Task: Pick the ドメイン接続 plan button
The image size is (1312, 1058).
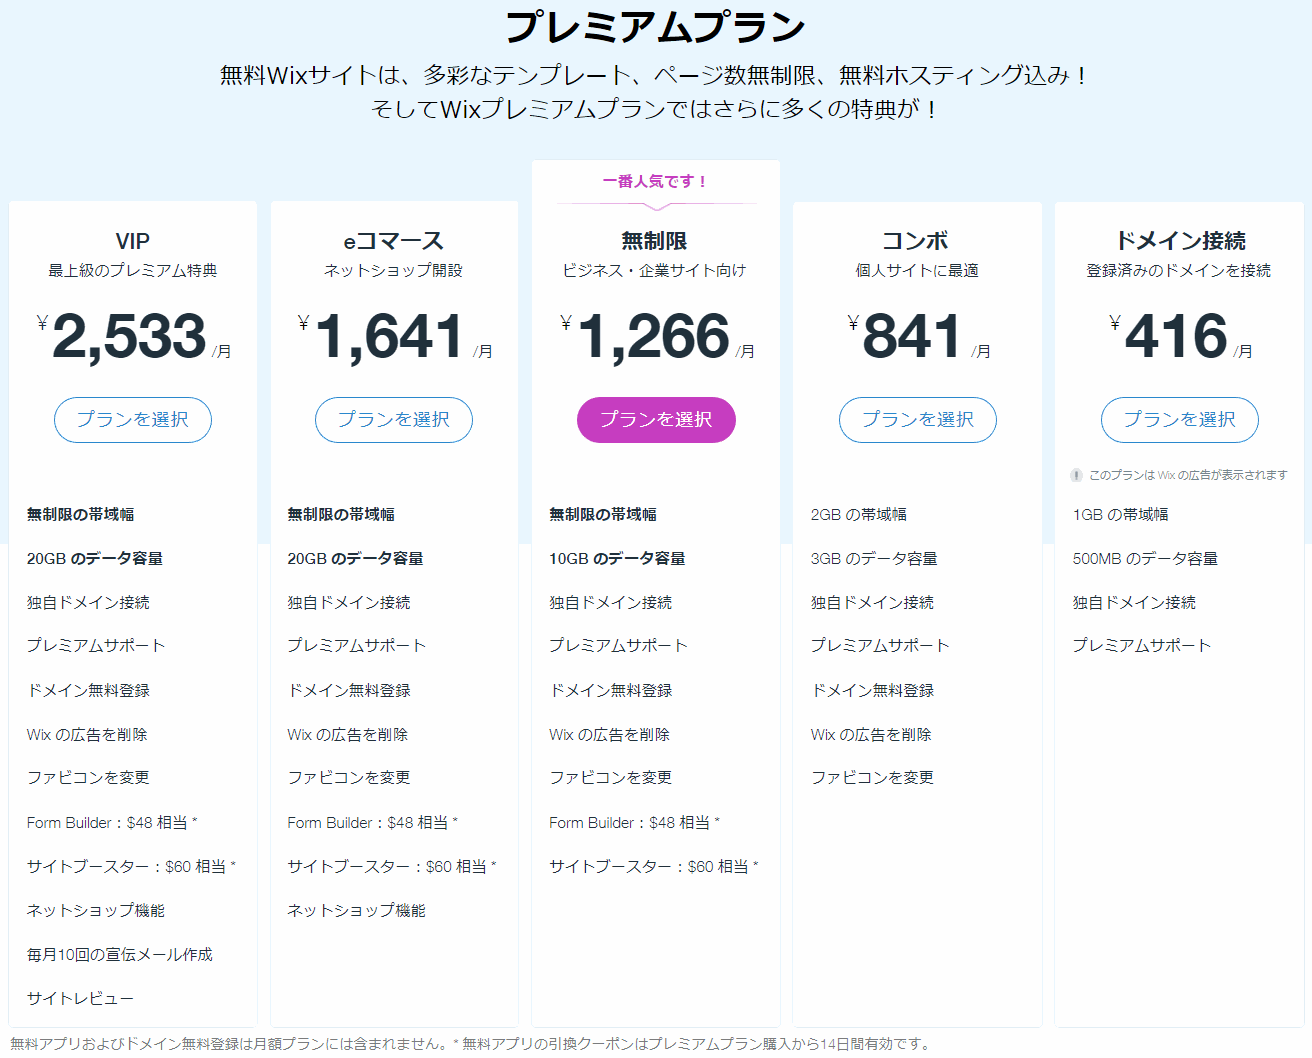Action: 1180,420
